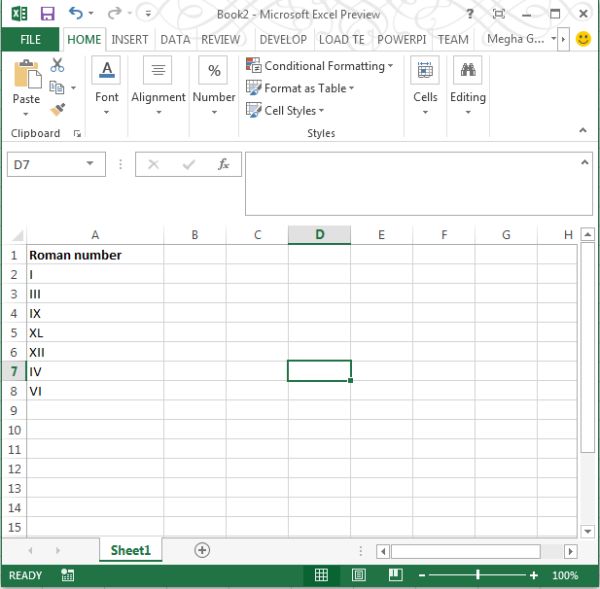Switch to the REVIEW tab
This screenshot has height=589, width=600.
[x=220, y=39]
